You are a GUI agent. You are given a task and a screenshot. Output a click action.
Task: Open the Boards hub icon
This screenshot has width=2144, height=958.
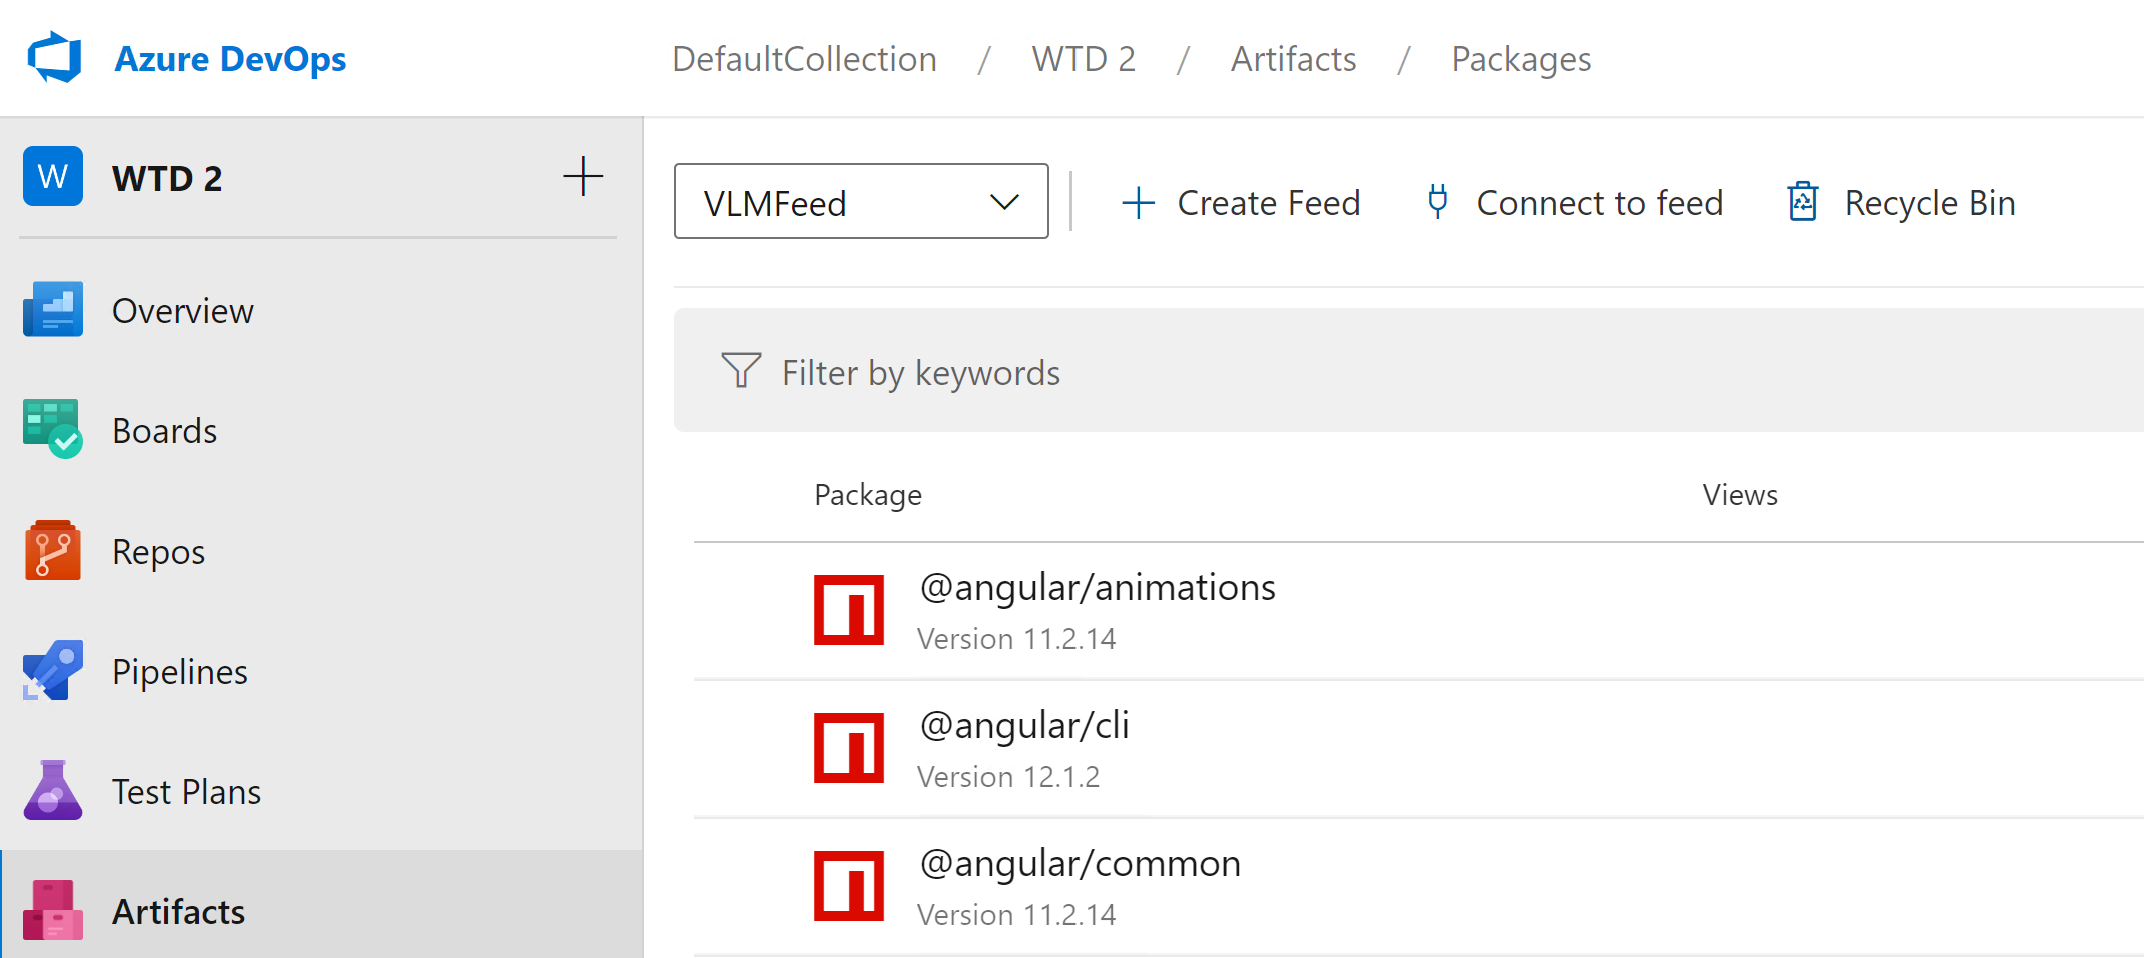point(53,430)
